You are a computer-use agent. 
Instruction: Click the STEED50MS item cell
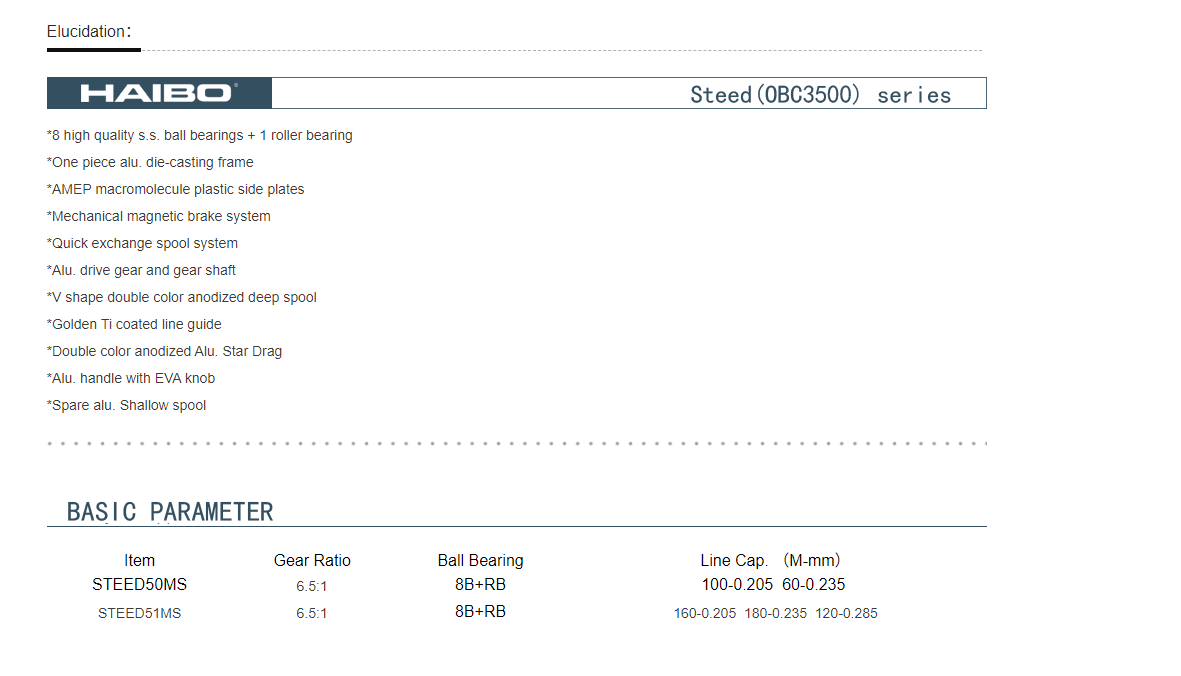click(x=139, y=585)
